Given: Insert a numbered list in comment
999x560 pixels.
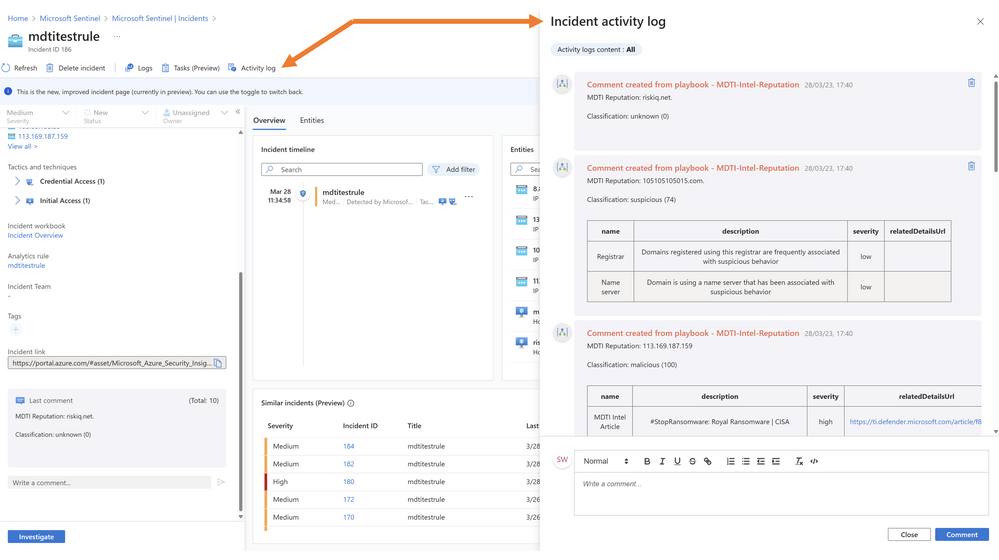Looking at the screenshot, I should point(730,461).
